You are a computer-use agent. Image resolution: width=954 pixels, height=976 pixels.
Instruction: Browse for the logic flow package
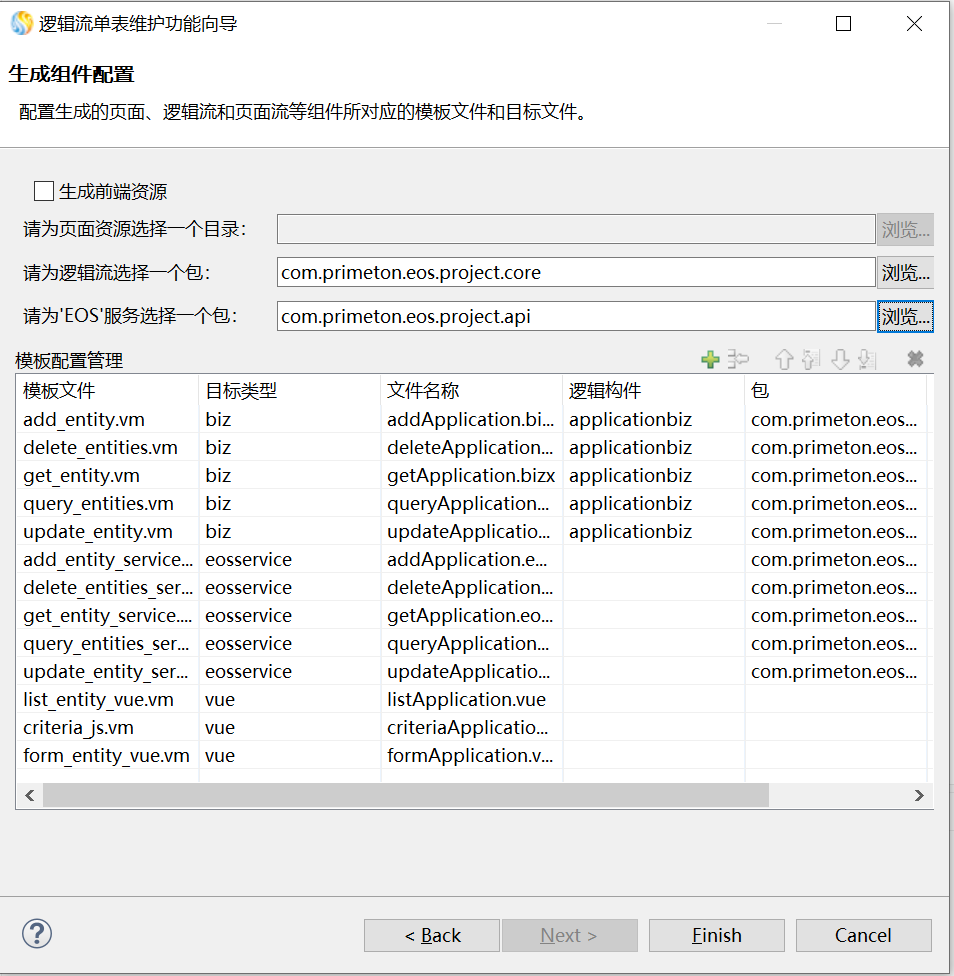pyautogui.click(x=905, y=273)
